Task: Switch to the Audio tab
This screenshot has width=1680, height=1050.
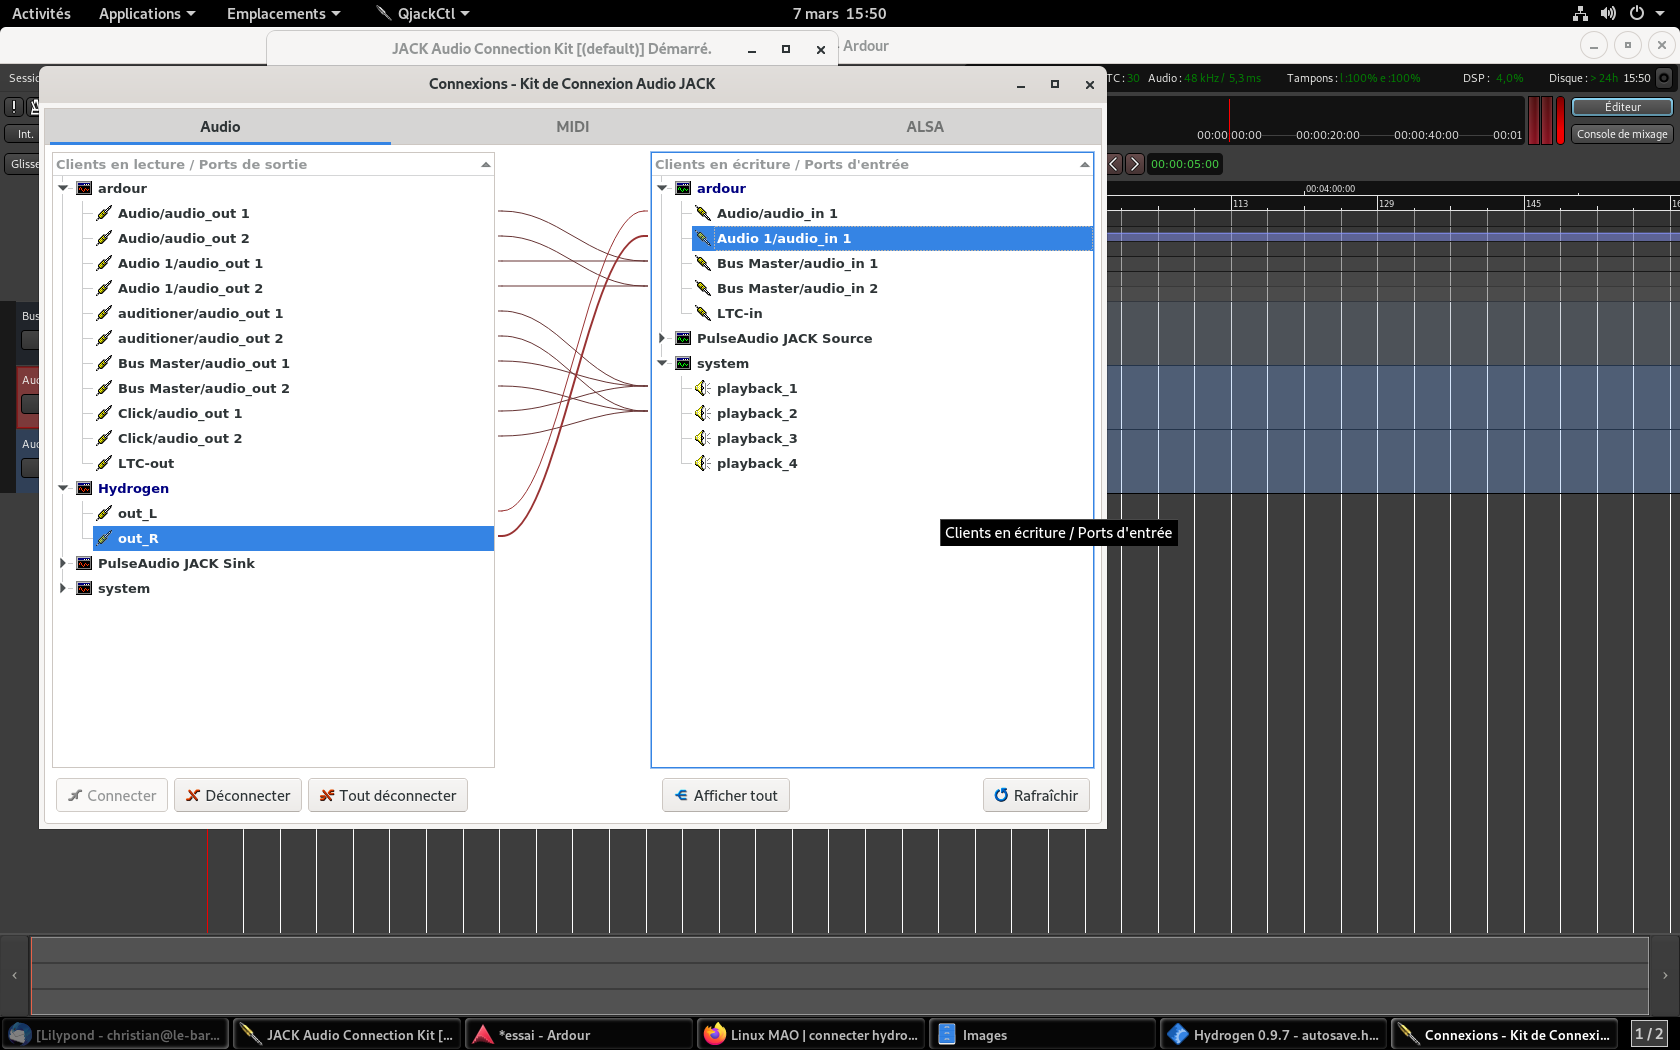Action: click(x=220, y=127)
